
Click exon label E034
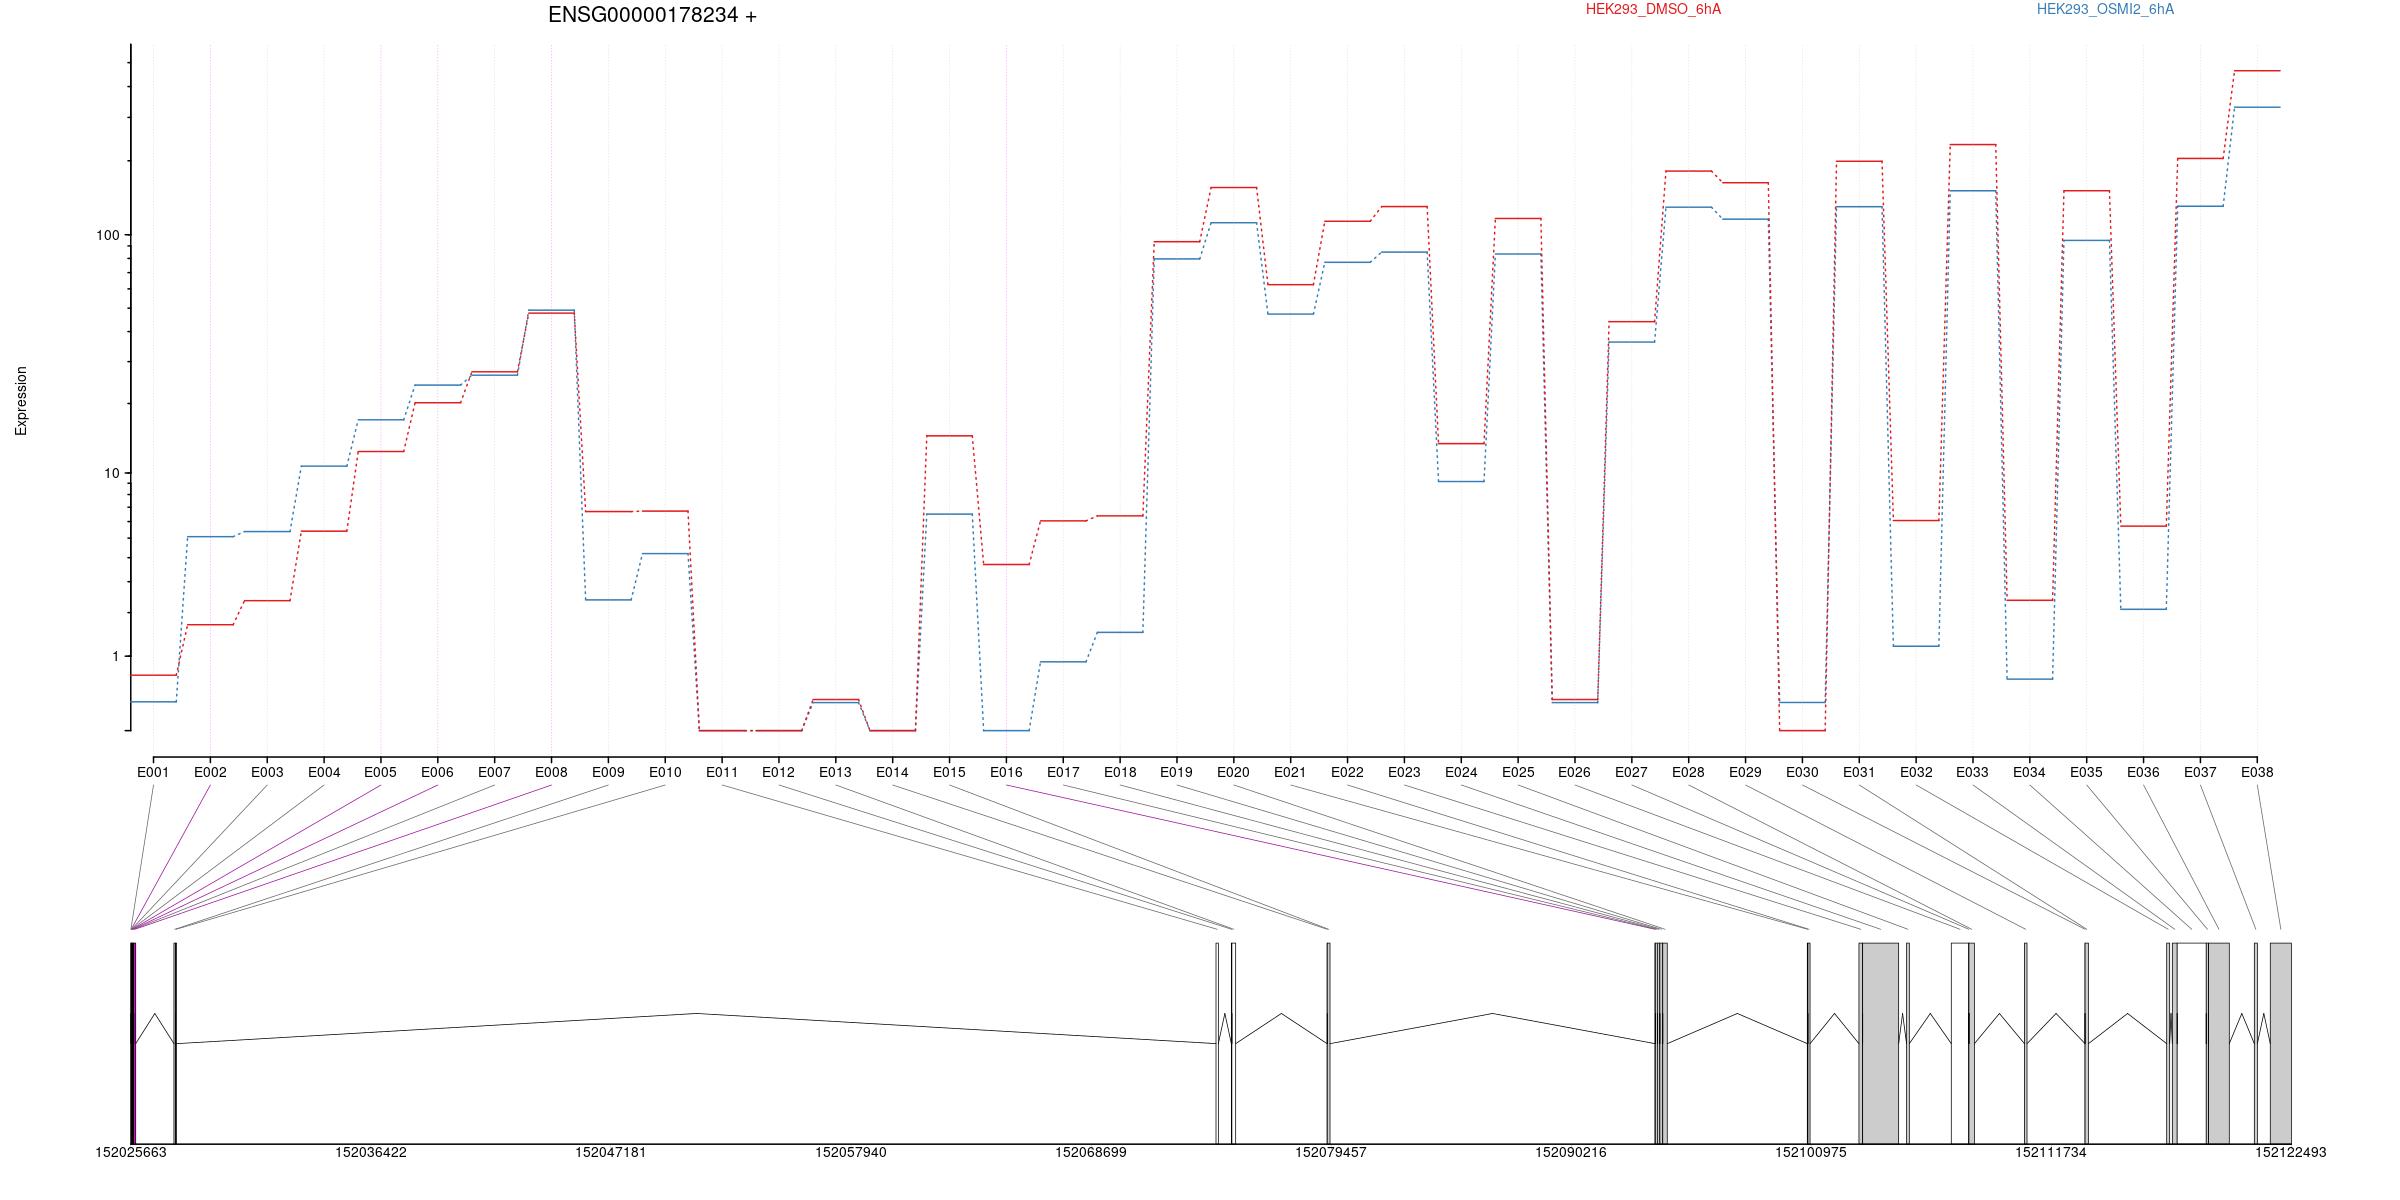[x=2029, y=772]
